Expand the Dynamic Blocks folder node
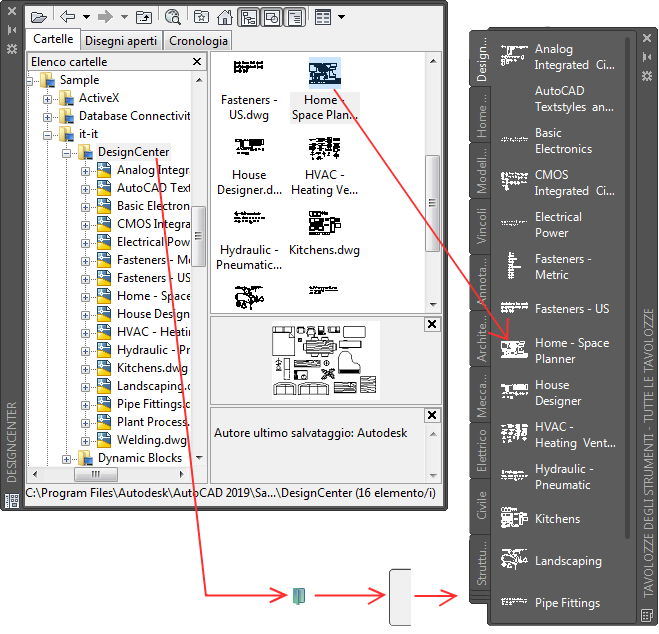 [66, 459]
